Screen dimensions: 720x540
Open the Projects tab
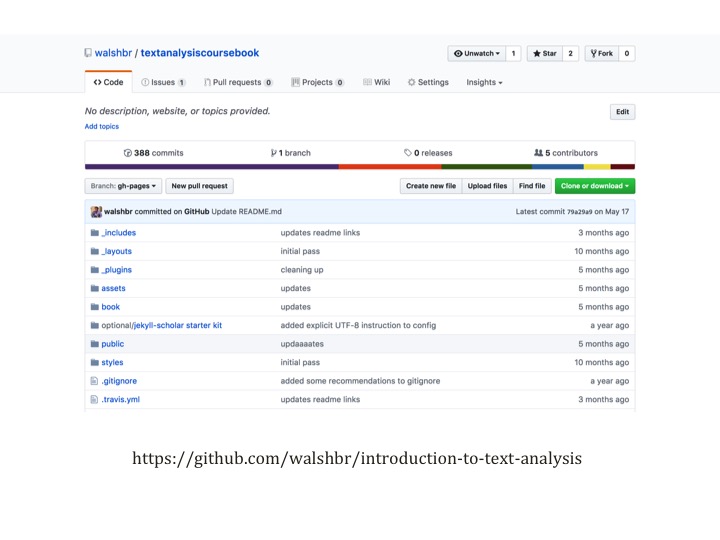click(x=317, y=82)
